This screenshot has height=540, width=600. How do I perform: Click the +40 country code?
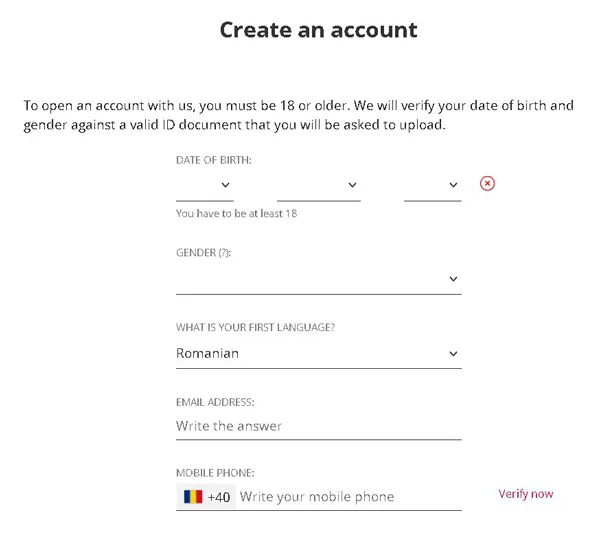(x=219, y=497)
